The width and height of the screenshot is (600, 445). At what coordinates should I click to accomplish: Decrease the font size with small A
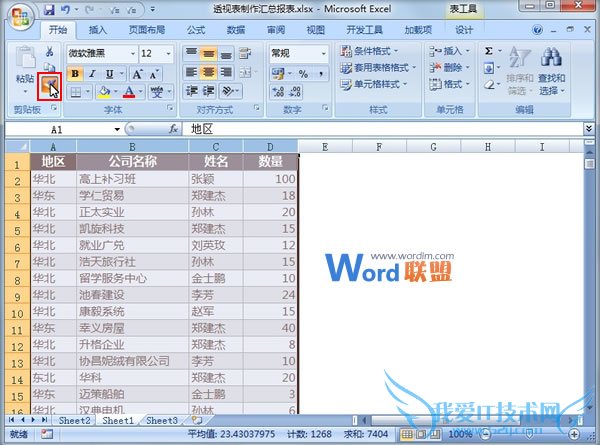pyautogui.click(x=154, y=74)
